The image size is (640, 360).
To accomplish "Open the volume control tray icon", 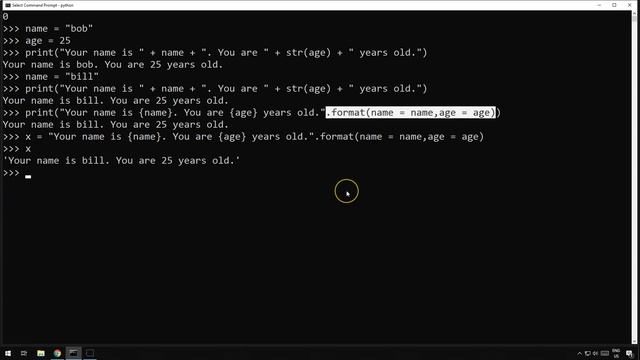I will click(x=595, y=353).
